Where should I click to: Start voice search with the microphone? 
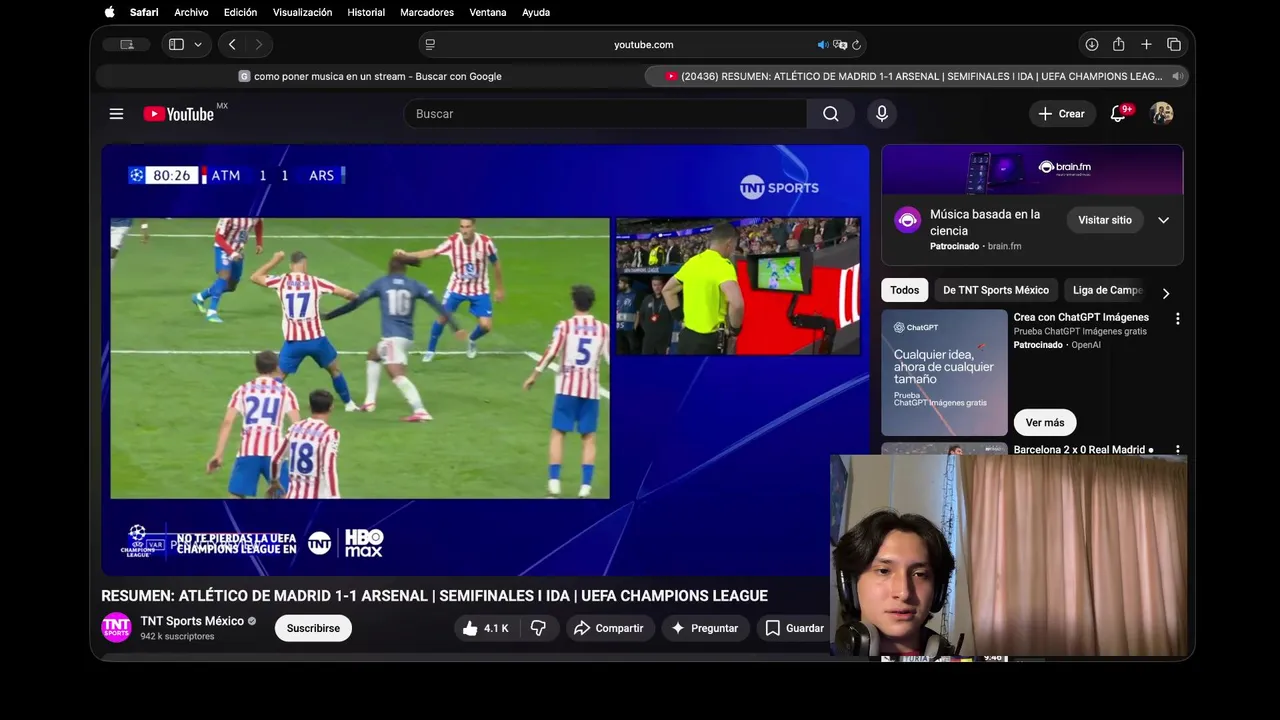[x=881, y=114]
